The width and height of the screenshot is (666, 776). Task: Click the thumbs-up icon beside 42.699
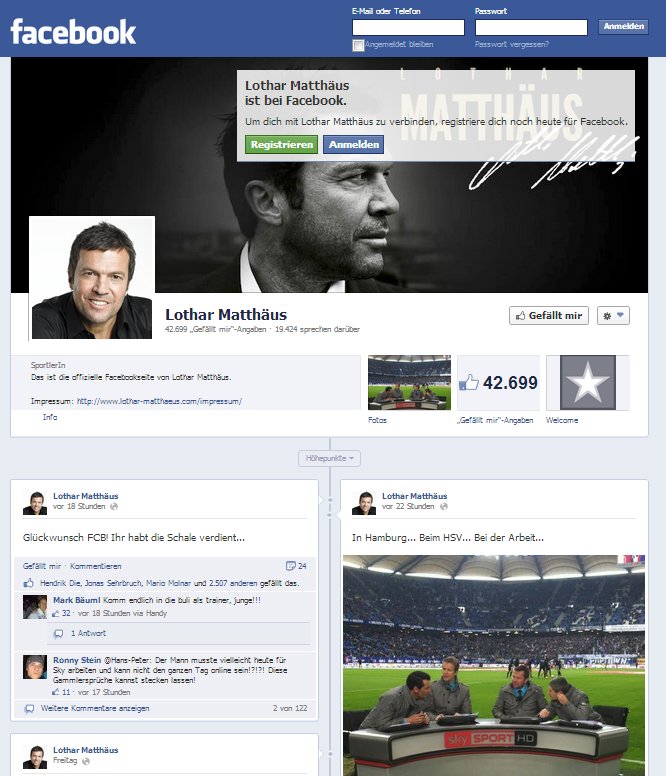469,383
